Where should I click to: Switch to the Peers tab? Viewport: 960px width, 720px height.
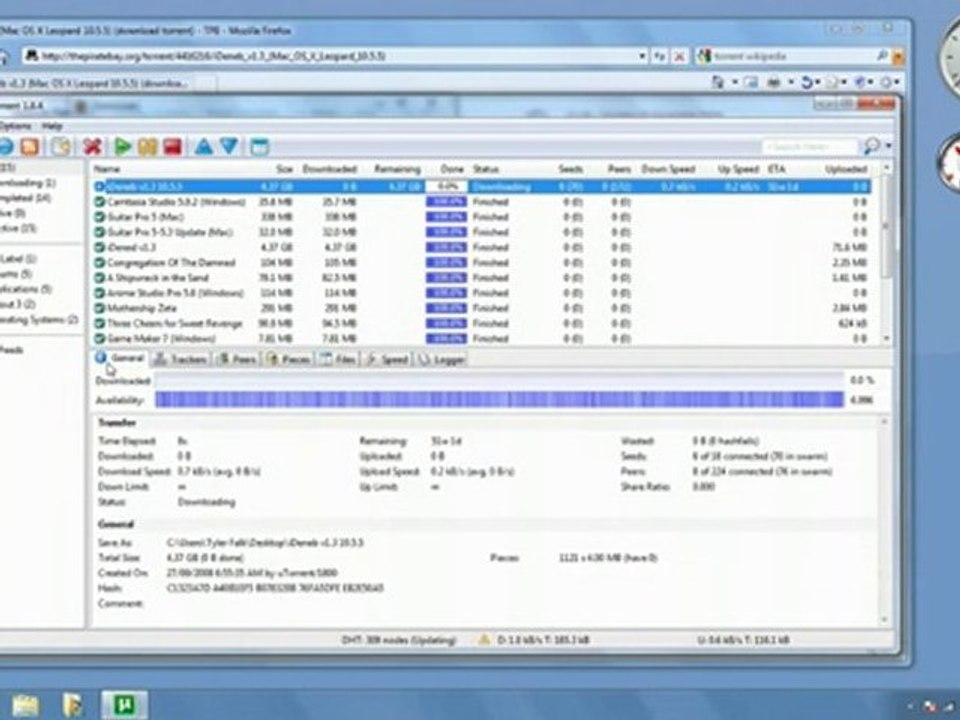coord(237,359)
